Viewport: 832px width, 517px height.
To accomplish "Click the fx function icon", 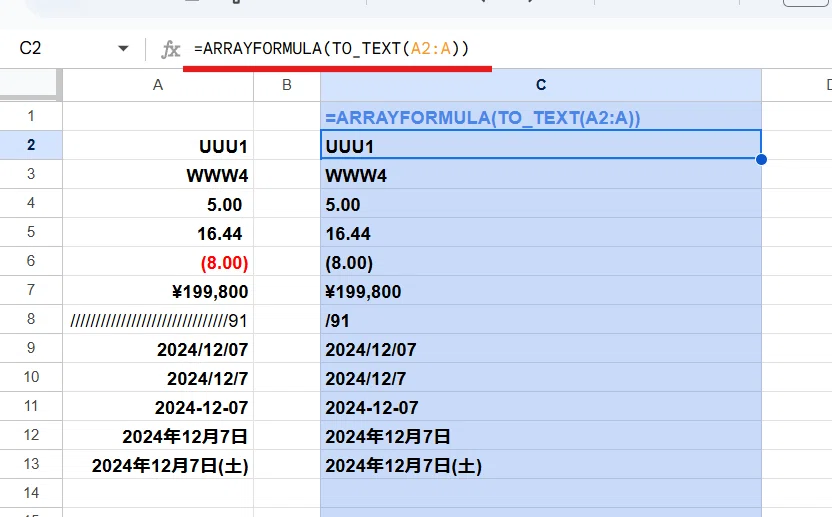I will coord(170,49).
